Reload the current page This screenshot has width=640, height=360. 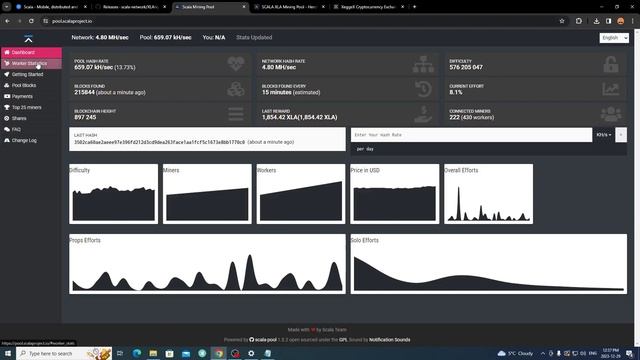point(31,21)
